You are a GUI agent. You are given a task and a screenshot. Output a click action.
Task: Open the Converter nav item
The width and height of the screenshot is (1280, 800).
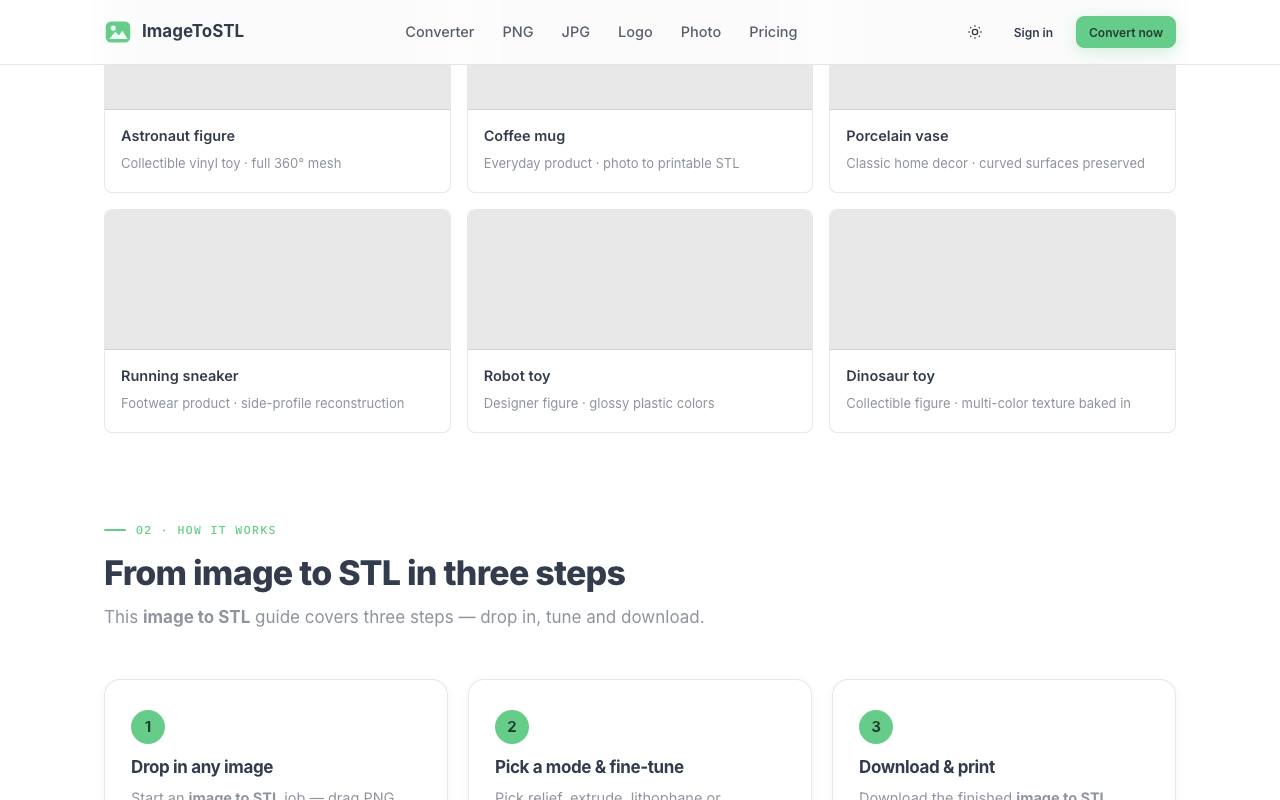pos(440,32)
